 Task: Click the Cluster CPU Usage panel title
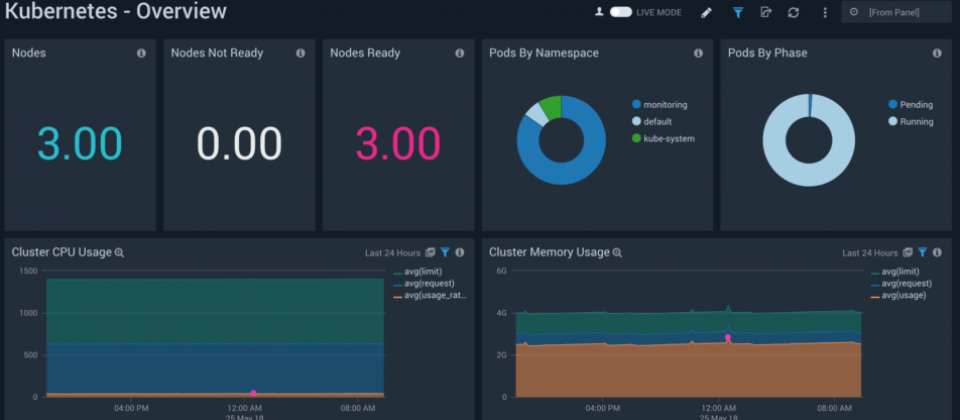[x=62, y=252]
